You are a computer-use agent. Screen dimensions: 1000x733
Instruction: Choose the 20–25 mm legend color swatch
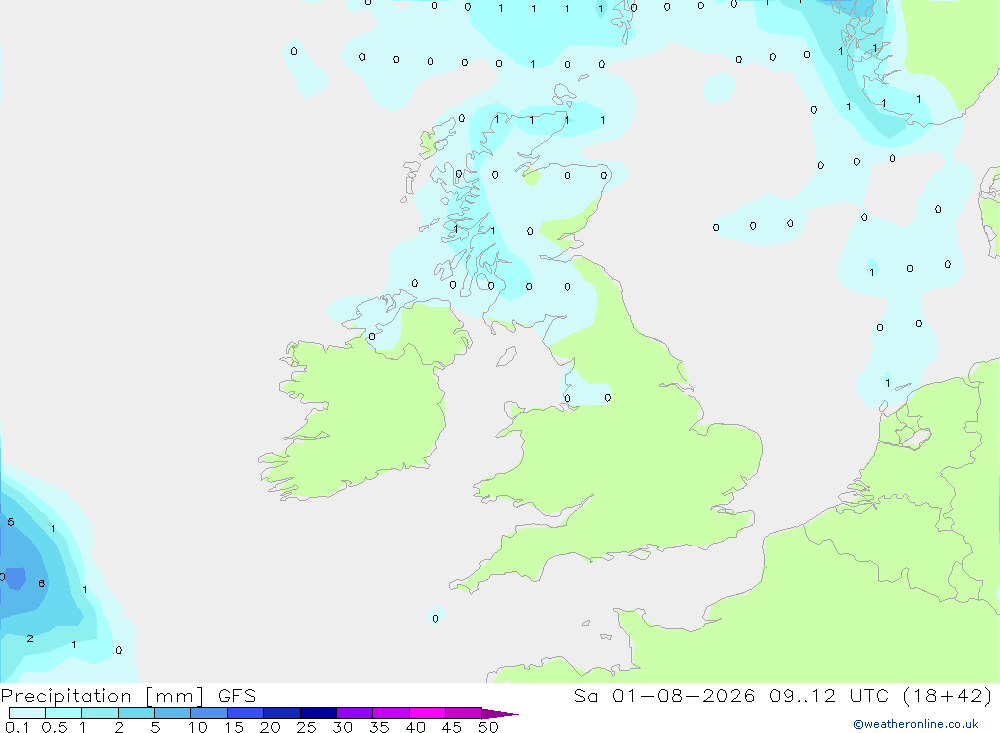282,713
